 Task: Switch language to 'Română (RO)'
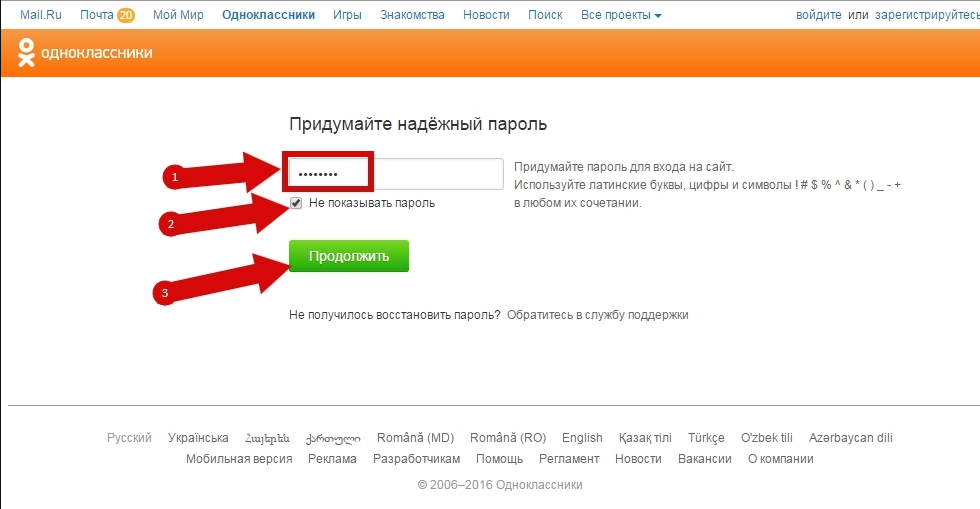(x=508, y=438)
